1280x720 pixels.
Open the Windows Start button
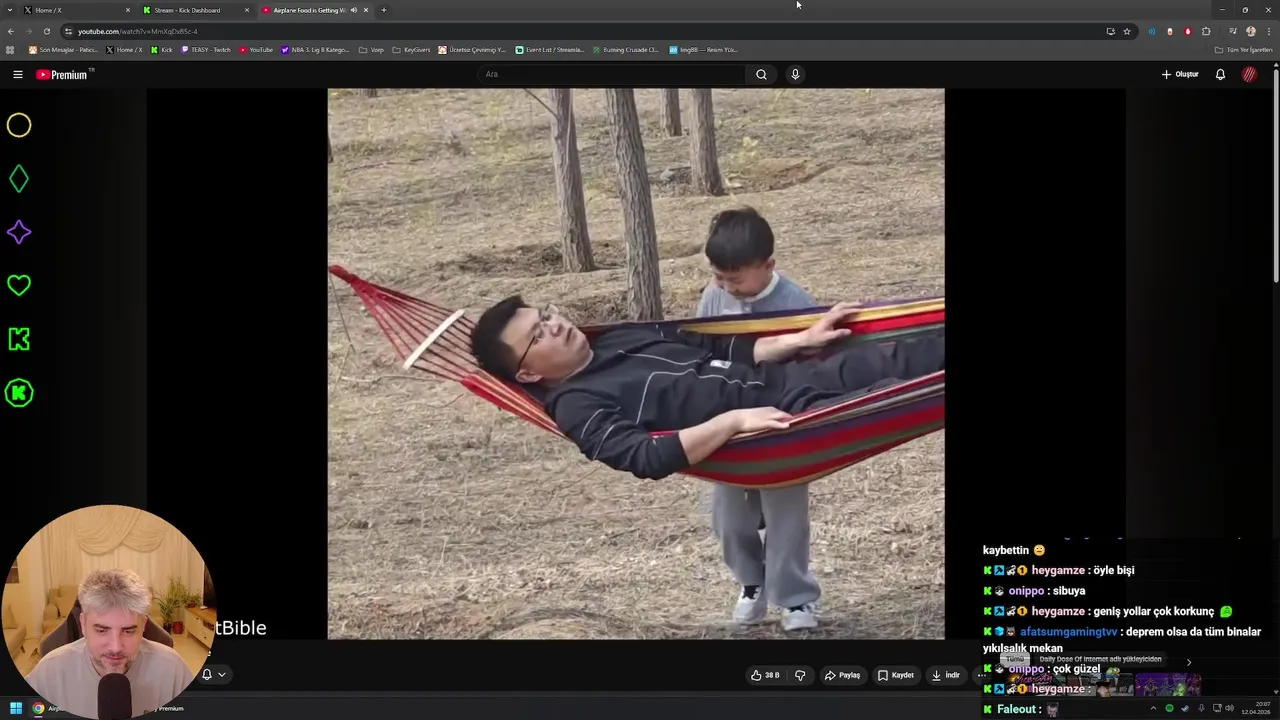pyautogui.click(x=16, y=708)
